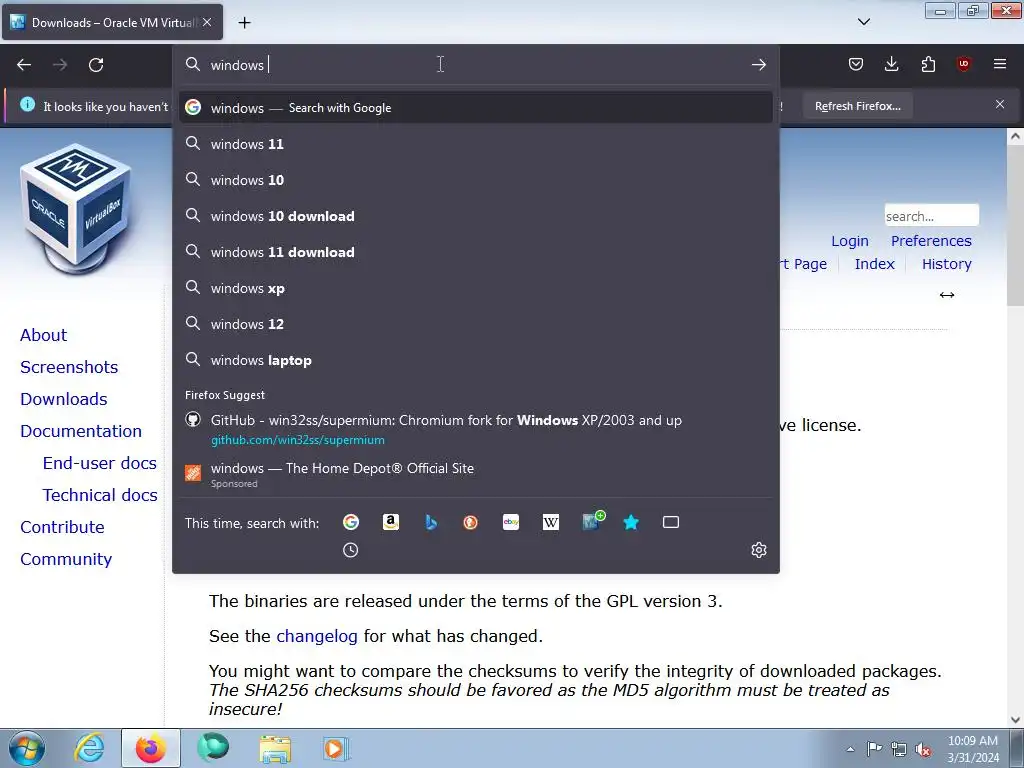Go back with the browser back arrow
The height and width of the screenshot is (768, 1024).
[x=24, y=65]
